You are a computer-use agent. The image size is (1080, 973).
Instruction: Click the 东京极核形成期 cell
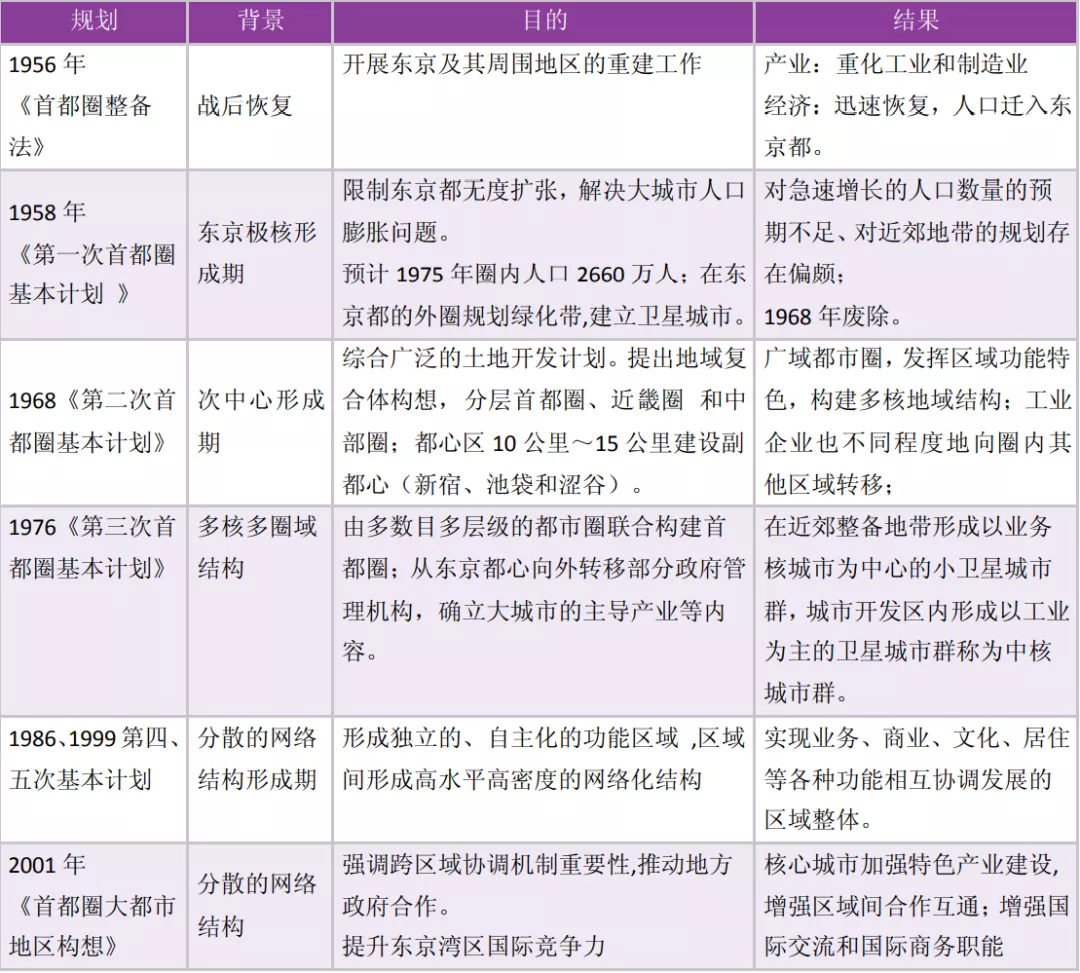click(x=260, y=254)
